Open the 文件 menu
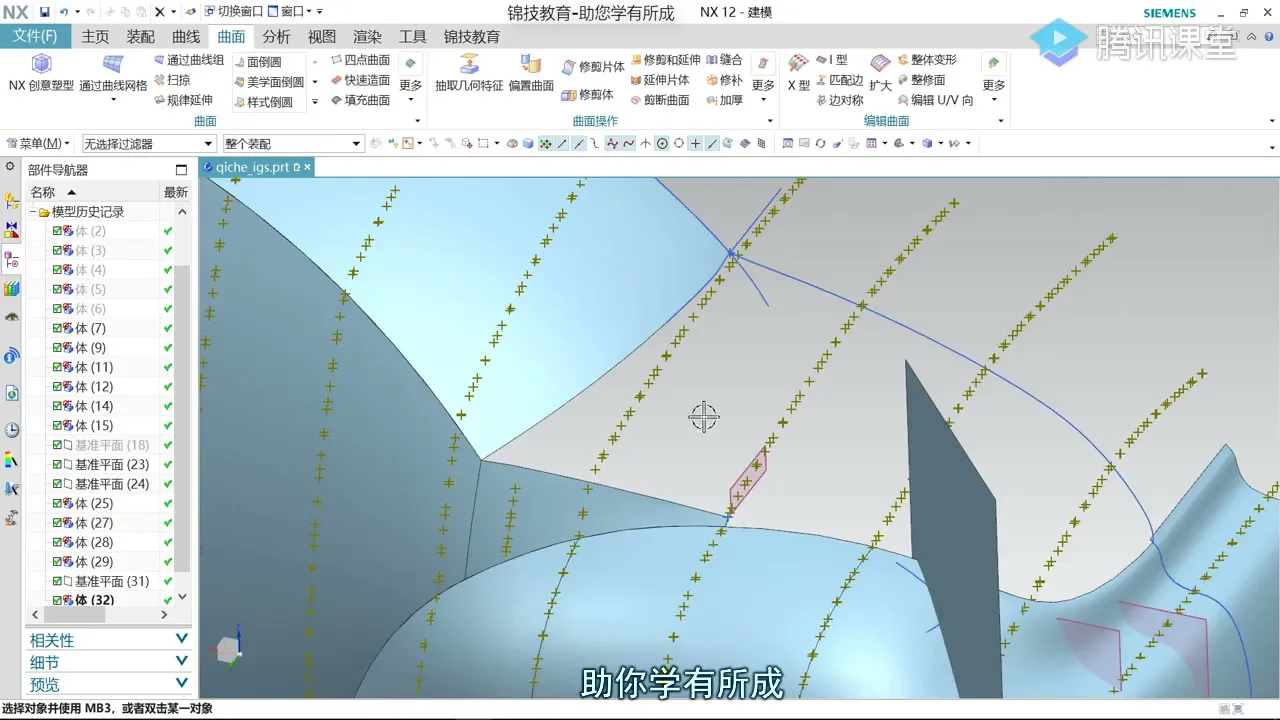This screenshot has width=1280, height=720. 37,36
